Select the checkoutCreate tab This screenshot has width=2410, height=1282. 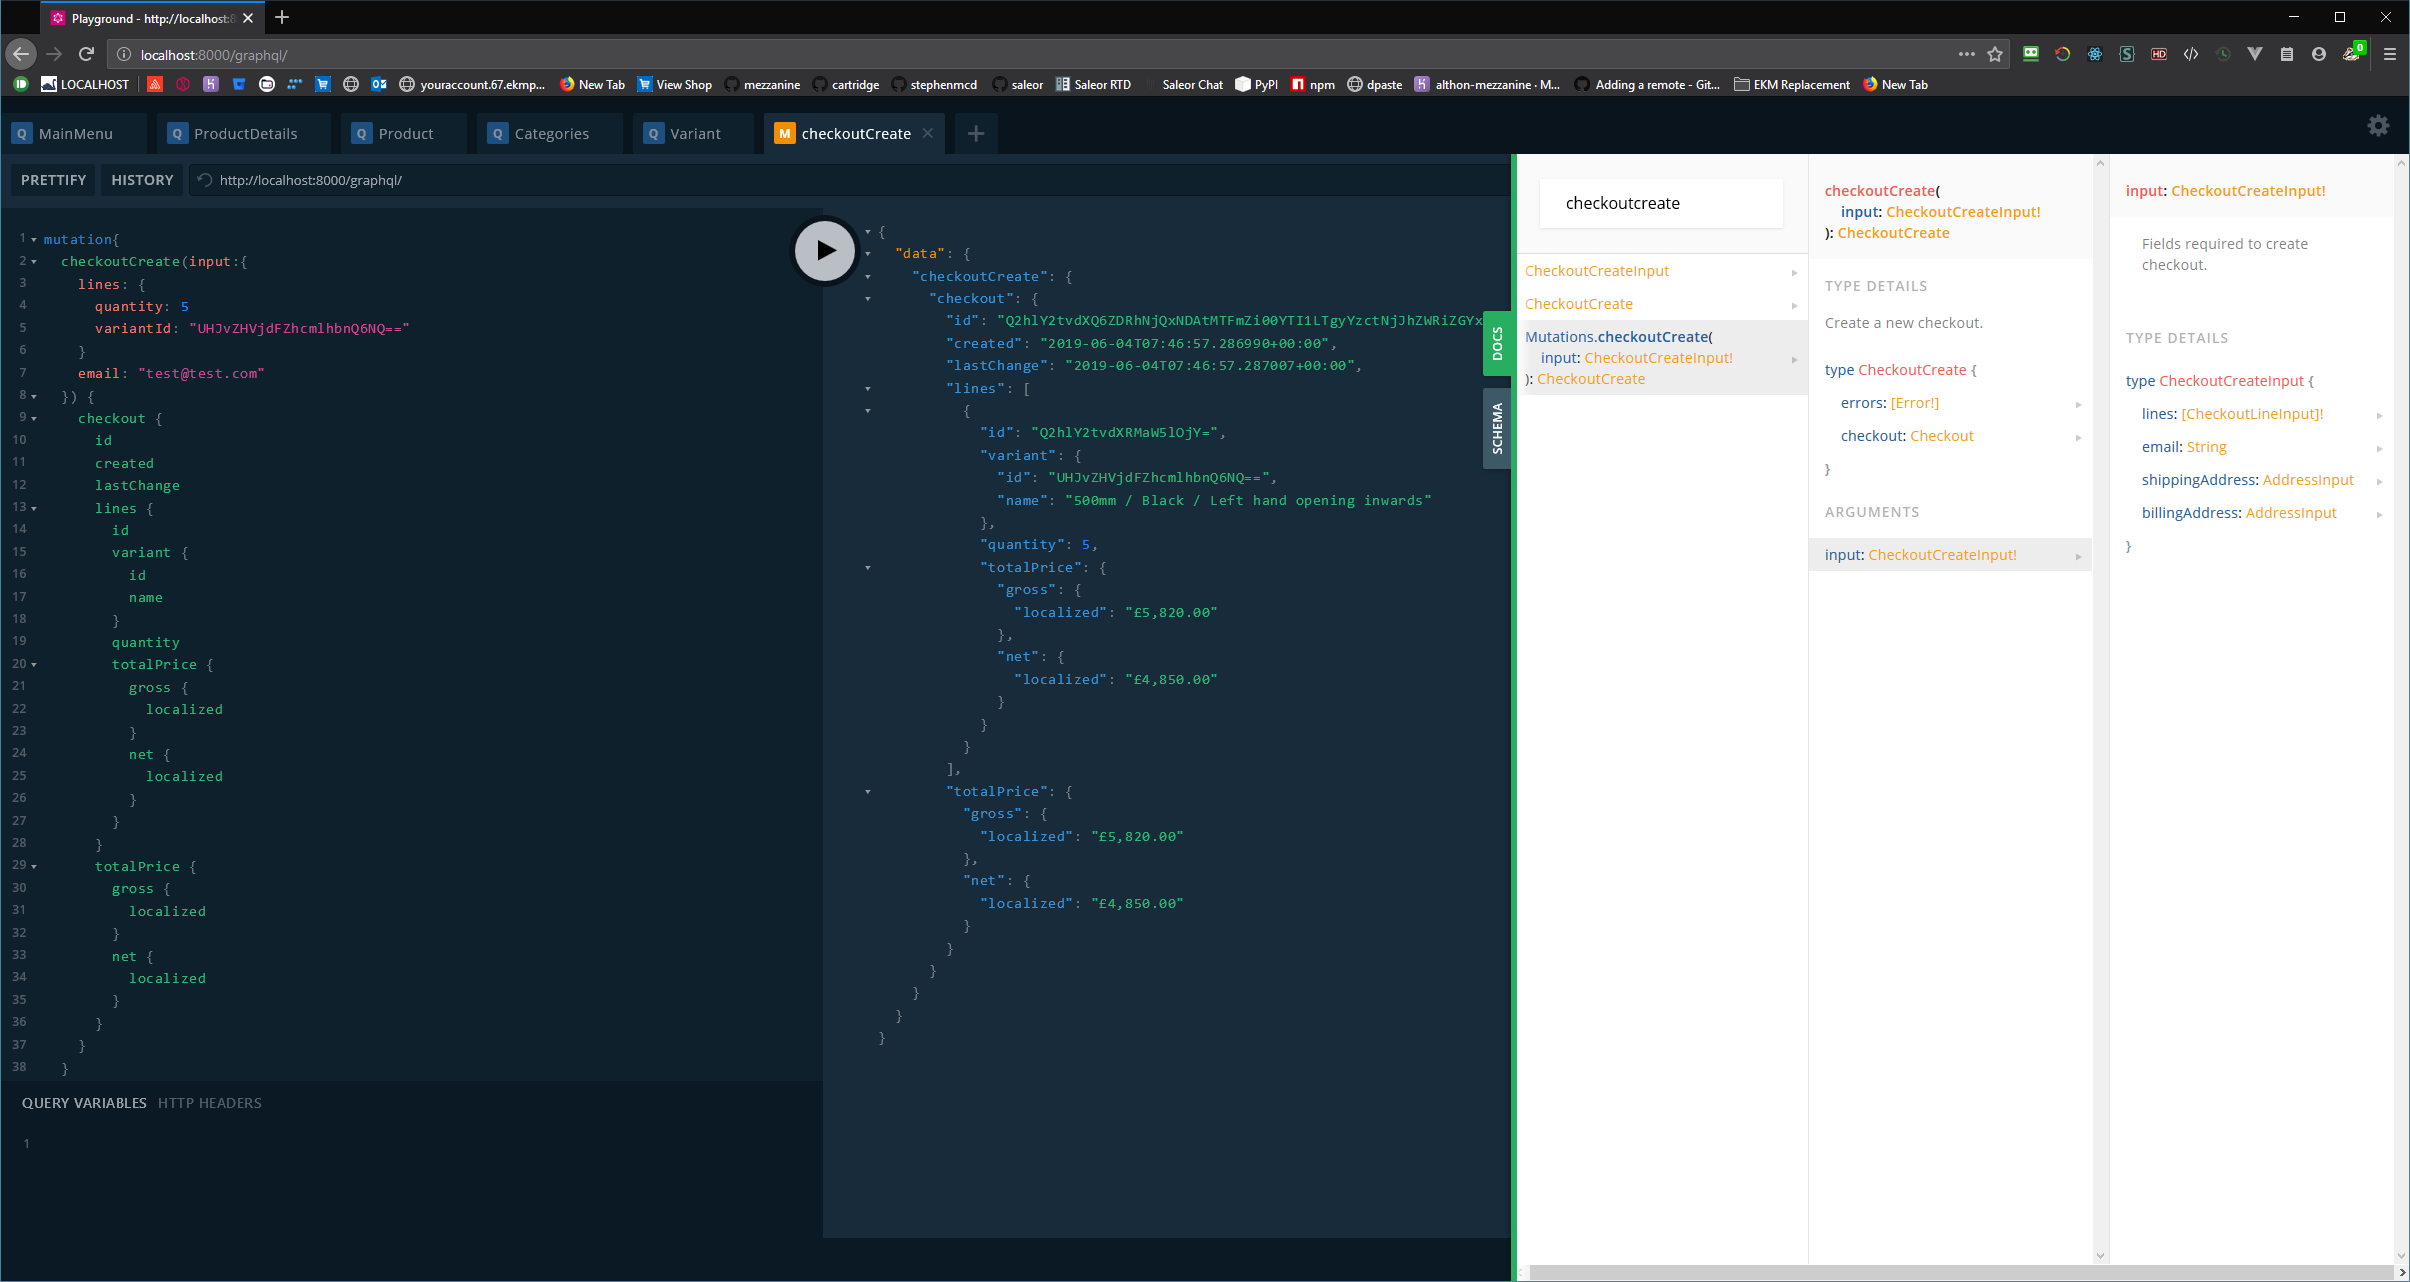(x=856, y=134)
